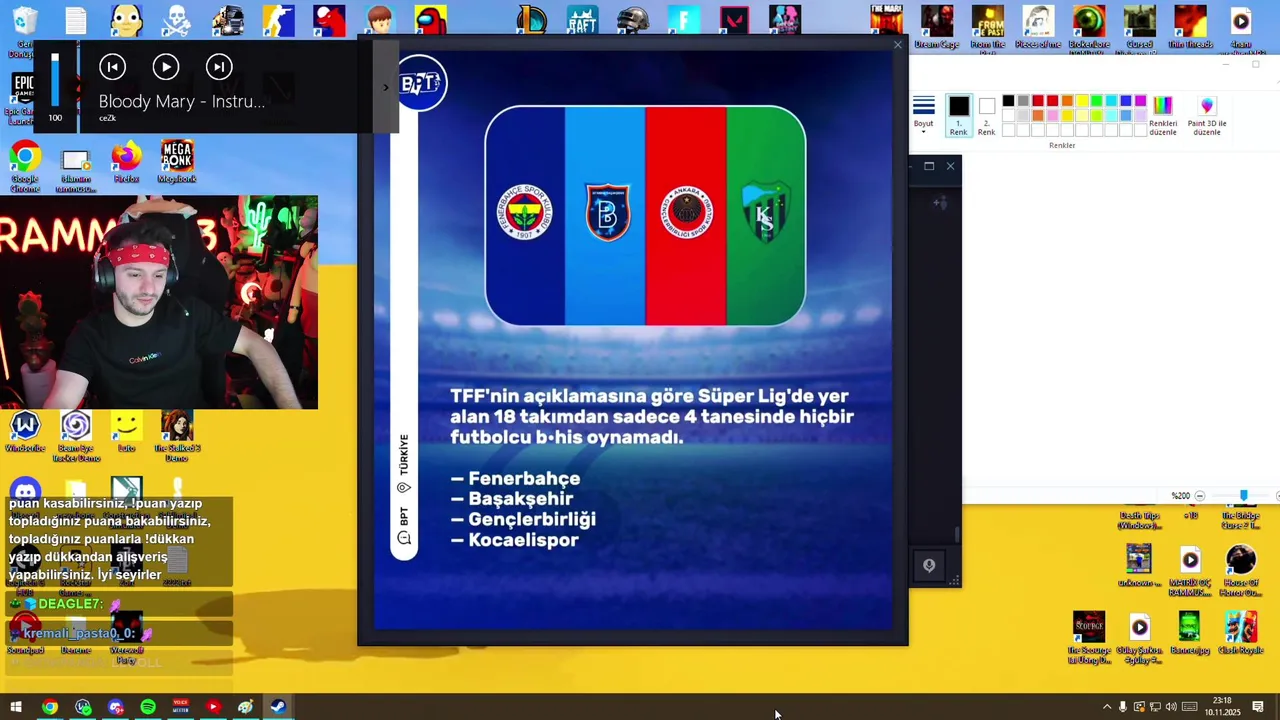Open Pieces of me desktop shortcut
The width and height of the screenshot is (1280, 720).
point(1038,27)
